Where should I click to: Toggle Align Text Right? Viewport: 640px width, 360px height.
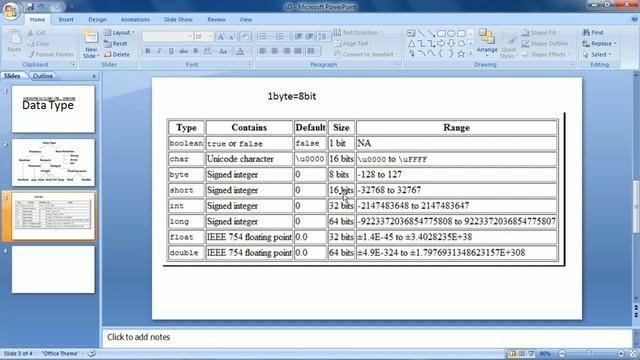click(x=287, y=51)
